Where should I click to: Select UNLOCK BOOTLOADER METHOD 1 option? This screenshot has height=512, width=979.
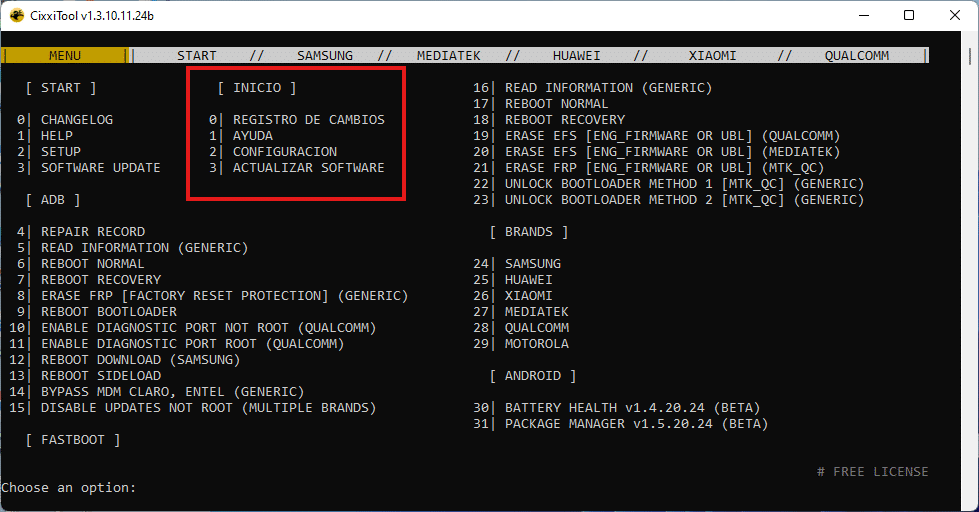coord(684,184)
